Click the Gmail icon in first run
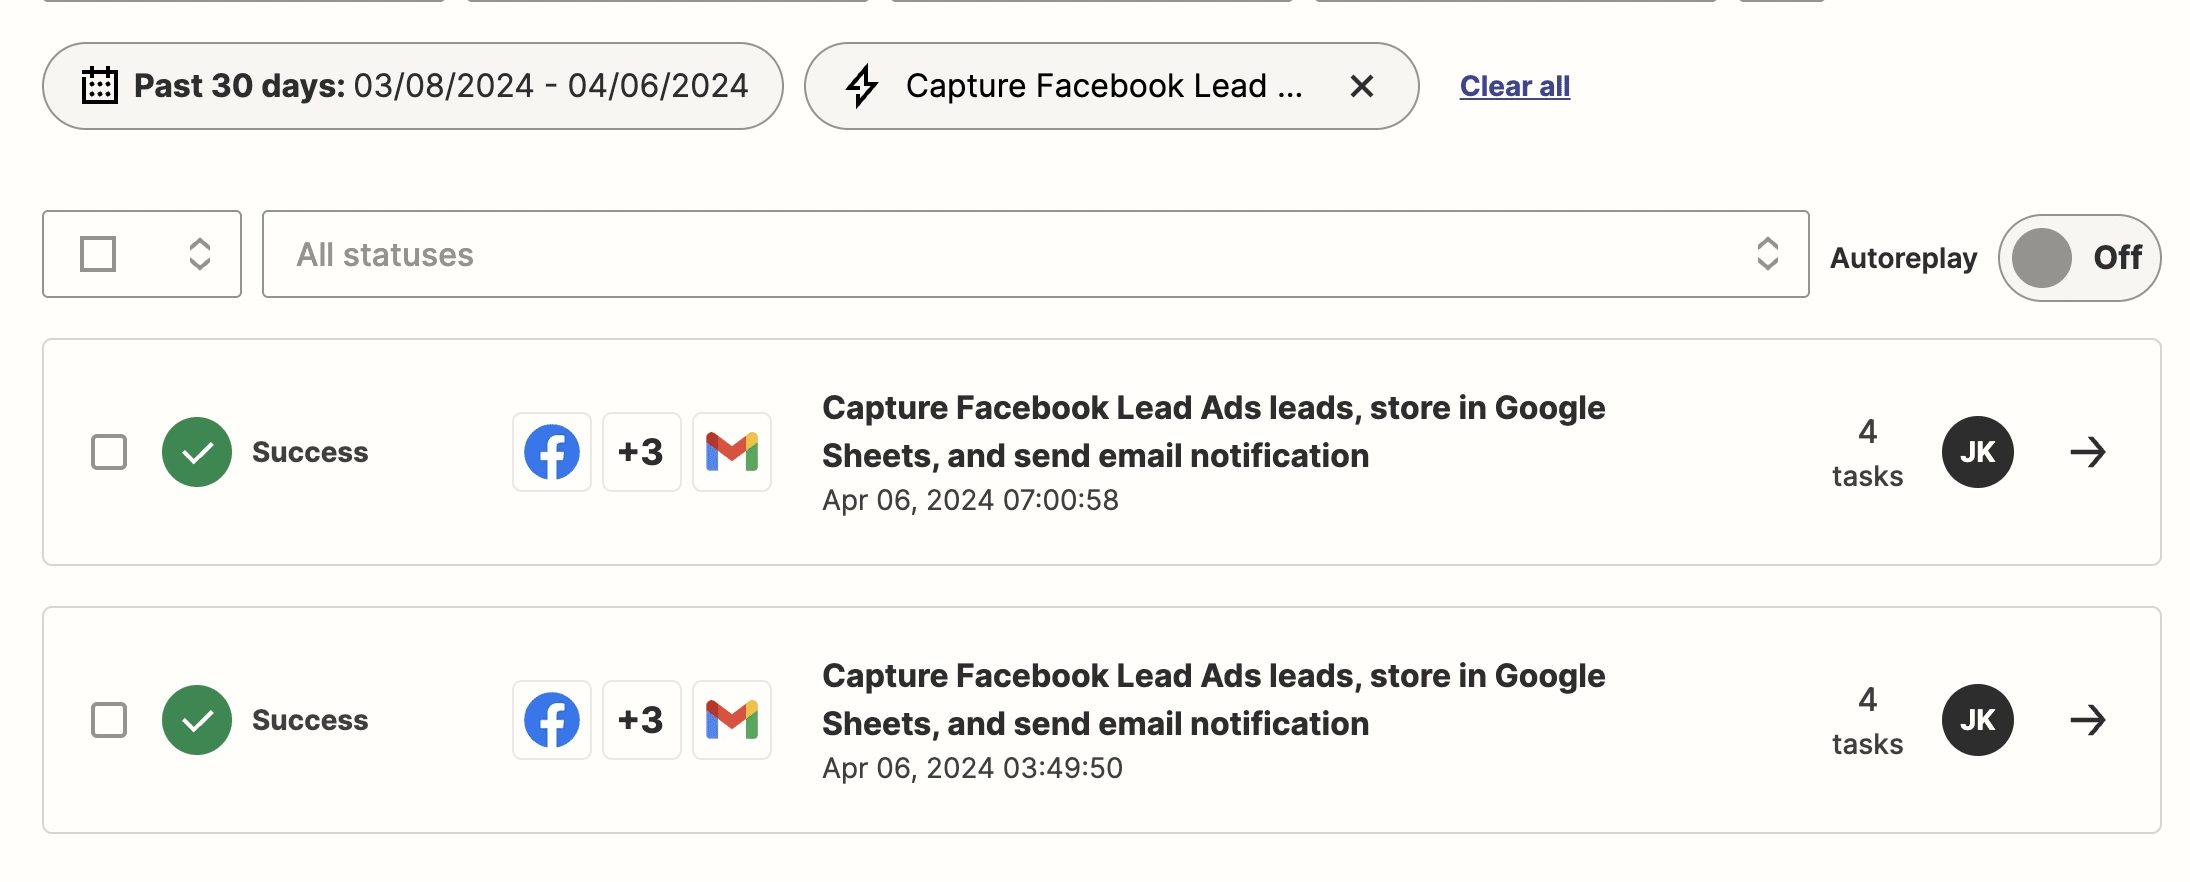The image size is (2190, 882). [x=731, y=452]
